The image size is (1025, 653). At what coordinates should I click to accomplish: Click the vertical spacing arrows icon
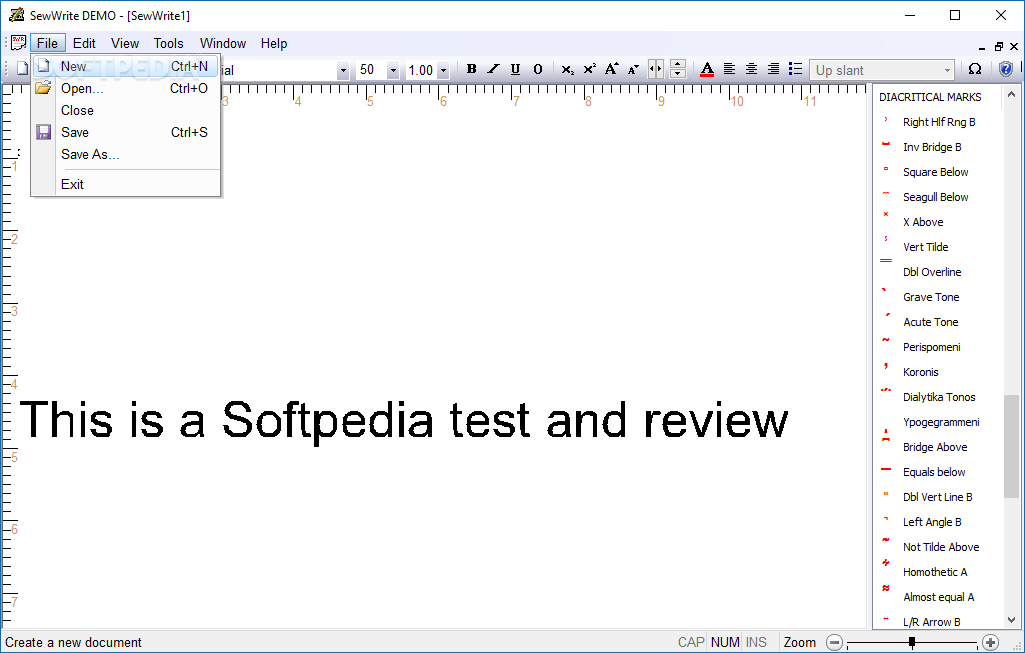678,69
